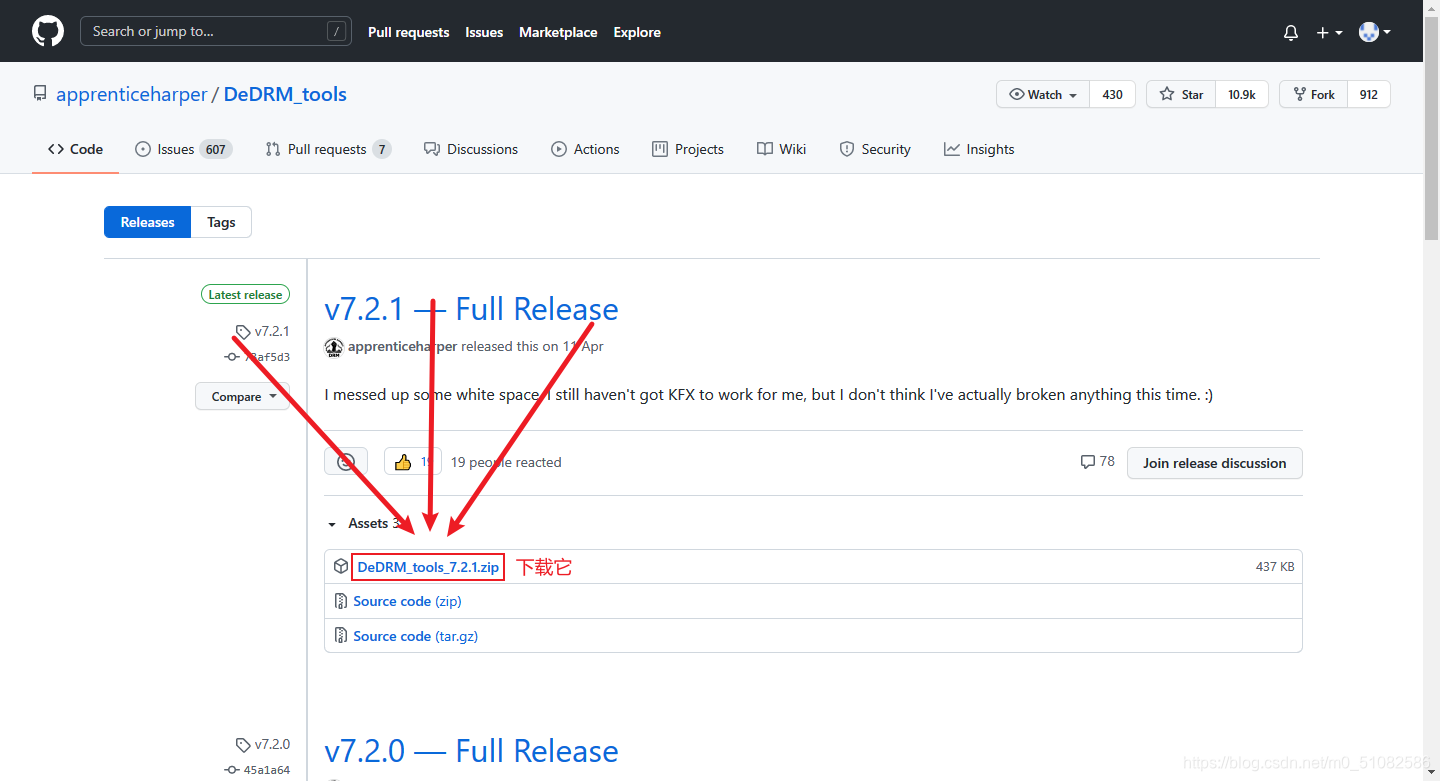Click the 19 people reacted text
Screen dimensions: 1440x781
506,462
